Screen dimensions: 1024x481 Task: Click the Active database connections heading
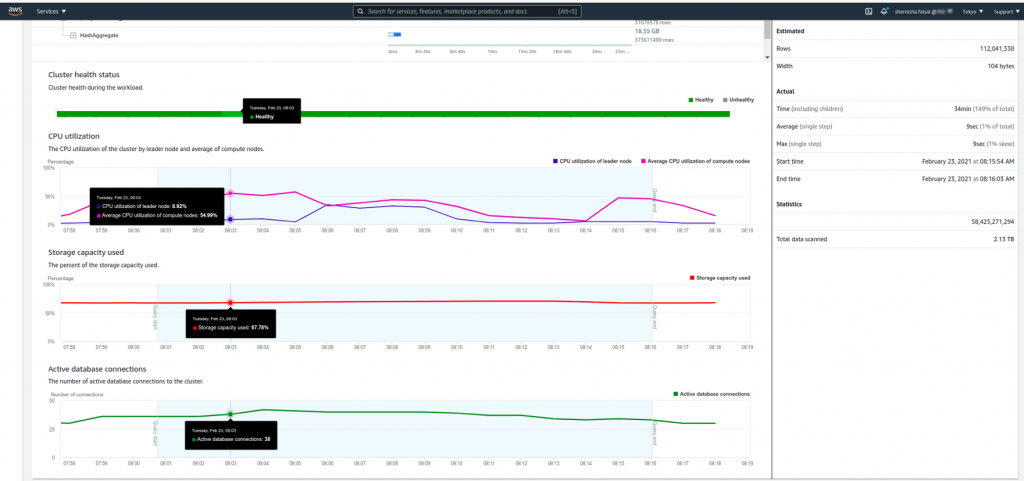pos(97,369)
